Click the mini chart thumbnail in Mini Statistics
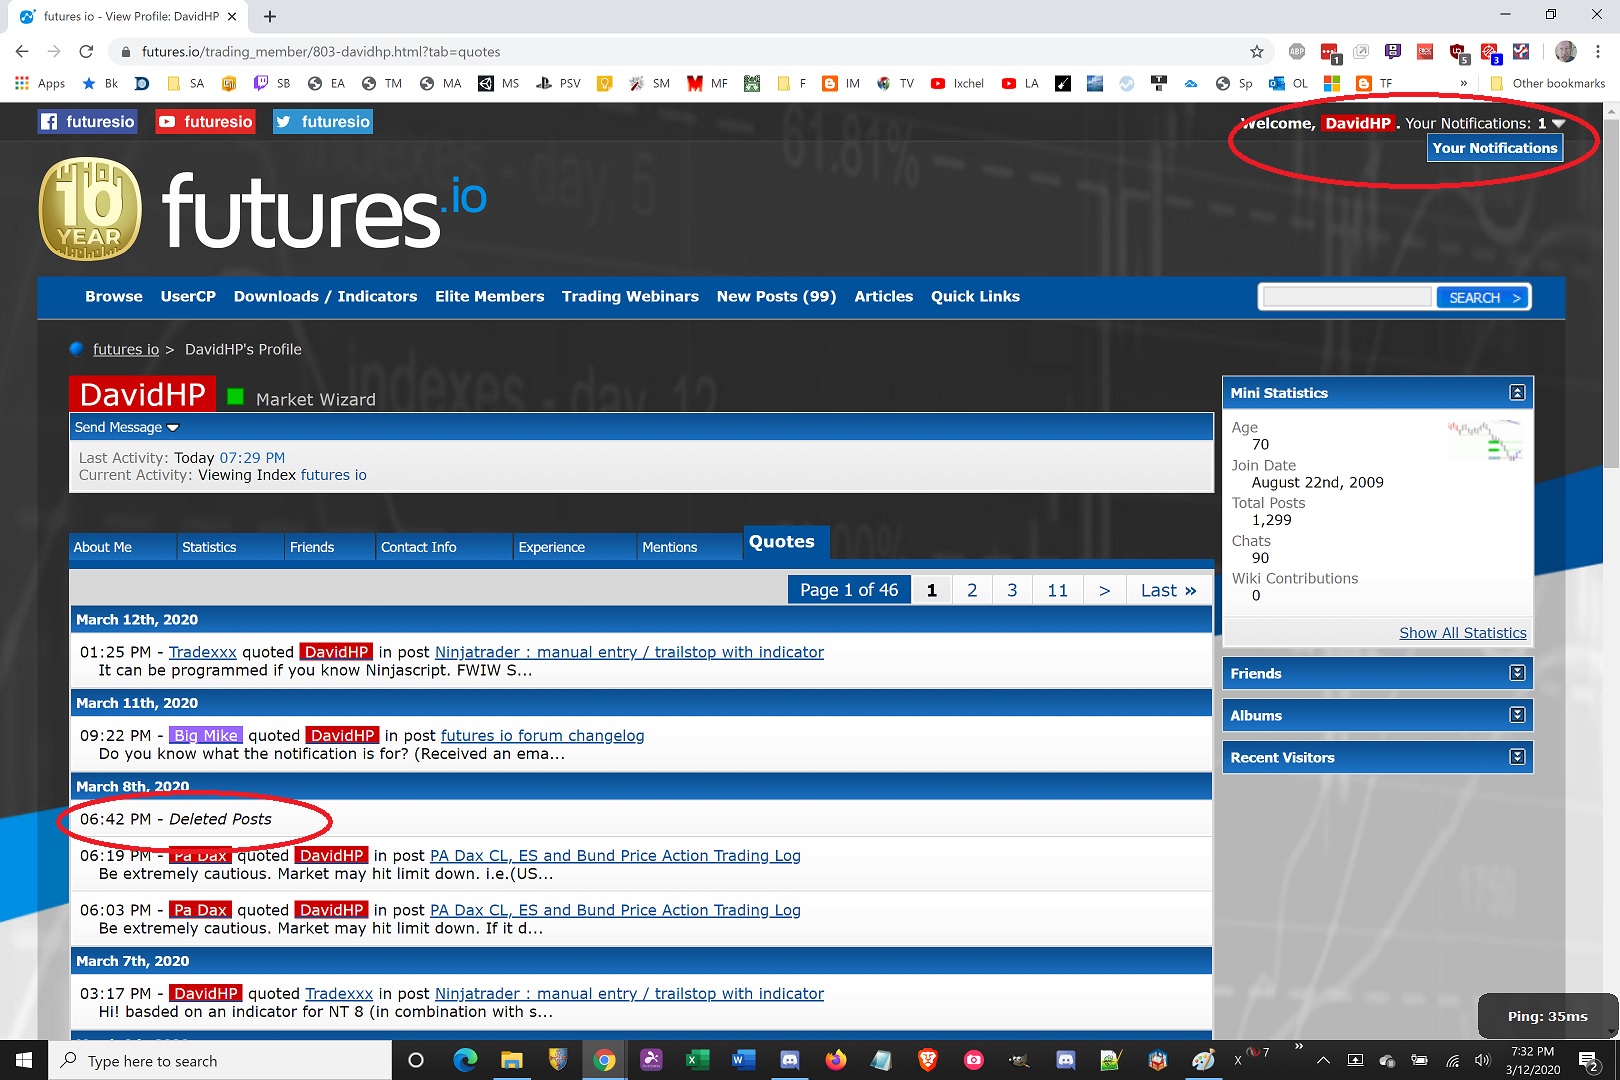Viewport: 1620px width, 1080px height. (x=1485, y=441)
